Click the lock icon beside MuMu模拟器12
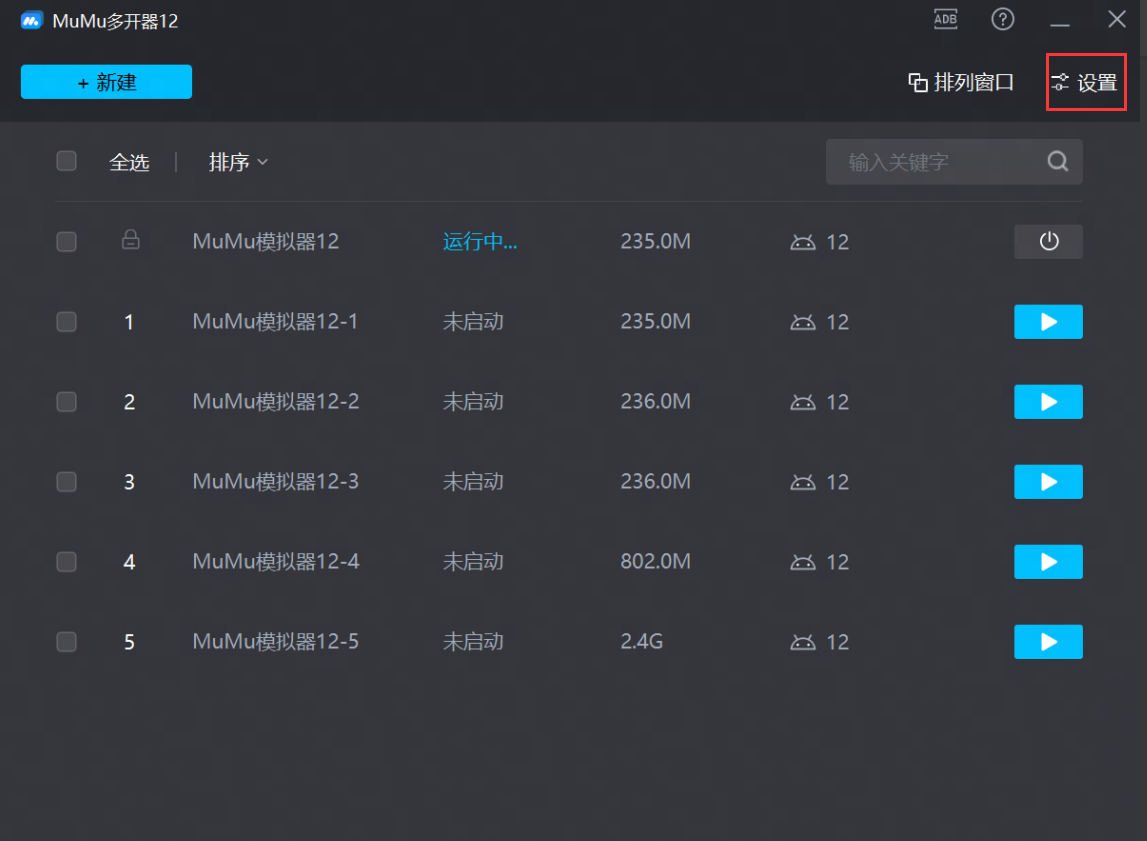Viewport: 1147px width, 841px height. click(130, 240)
